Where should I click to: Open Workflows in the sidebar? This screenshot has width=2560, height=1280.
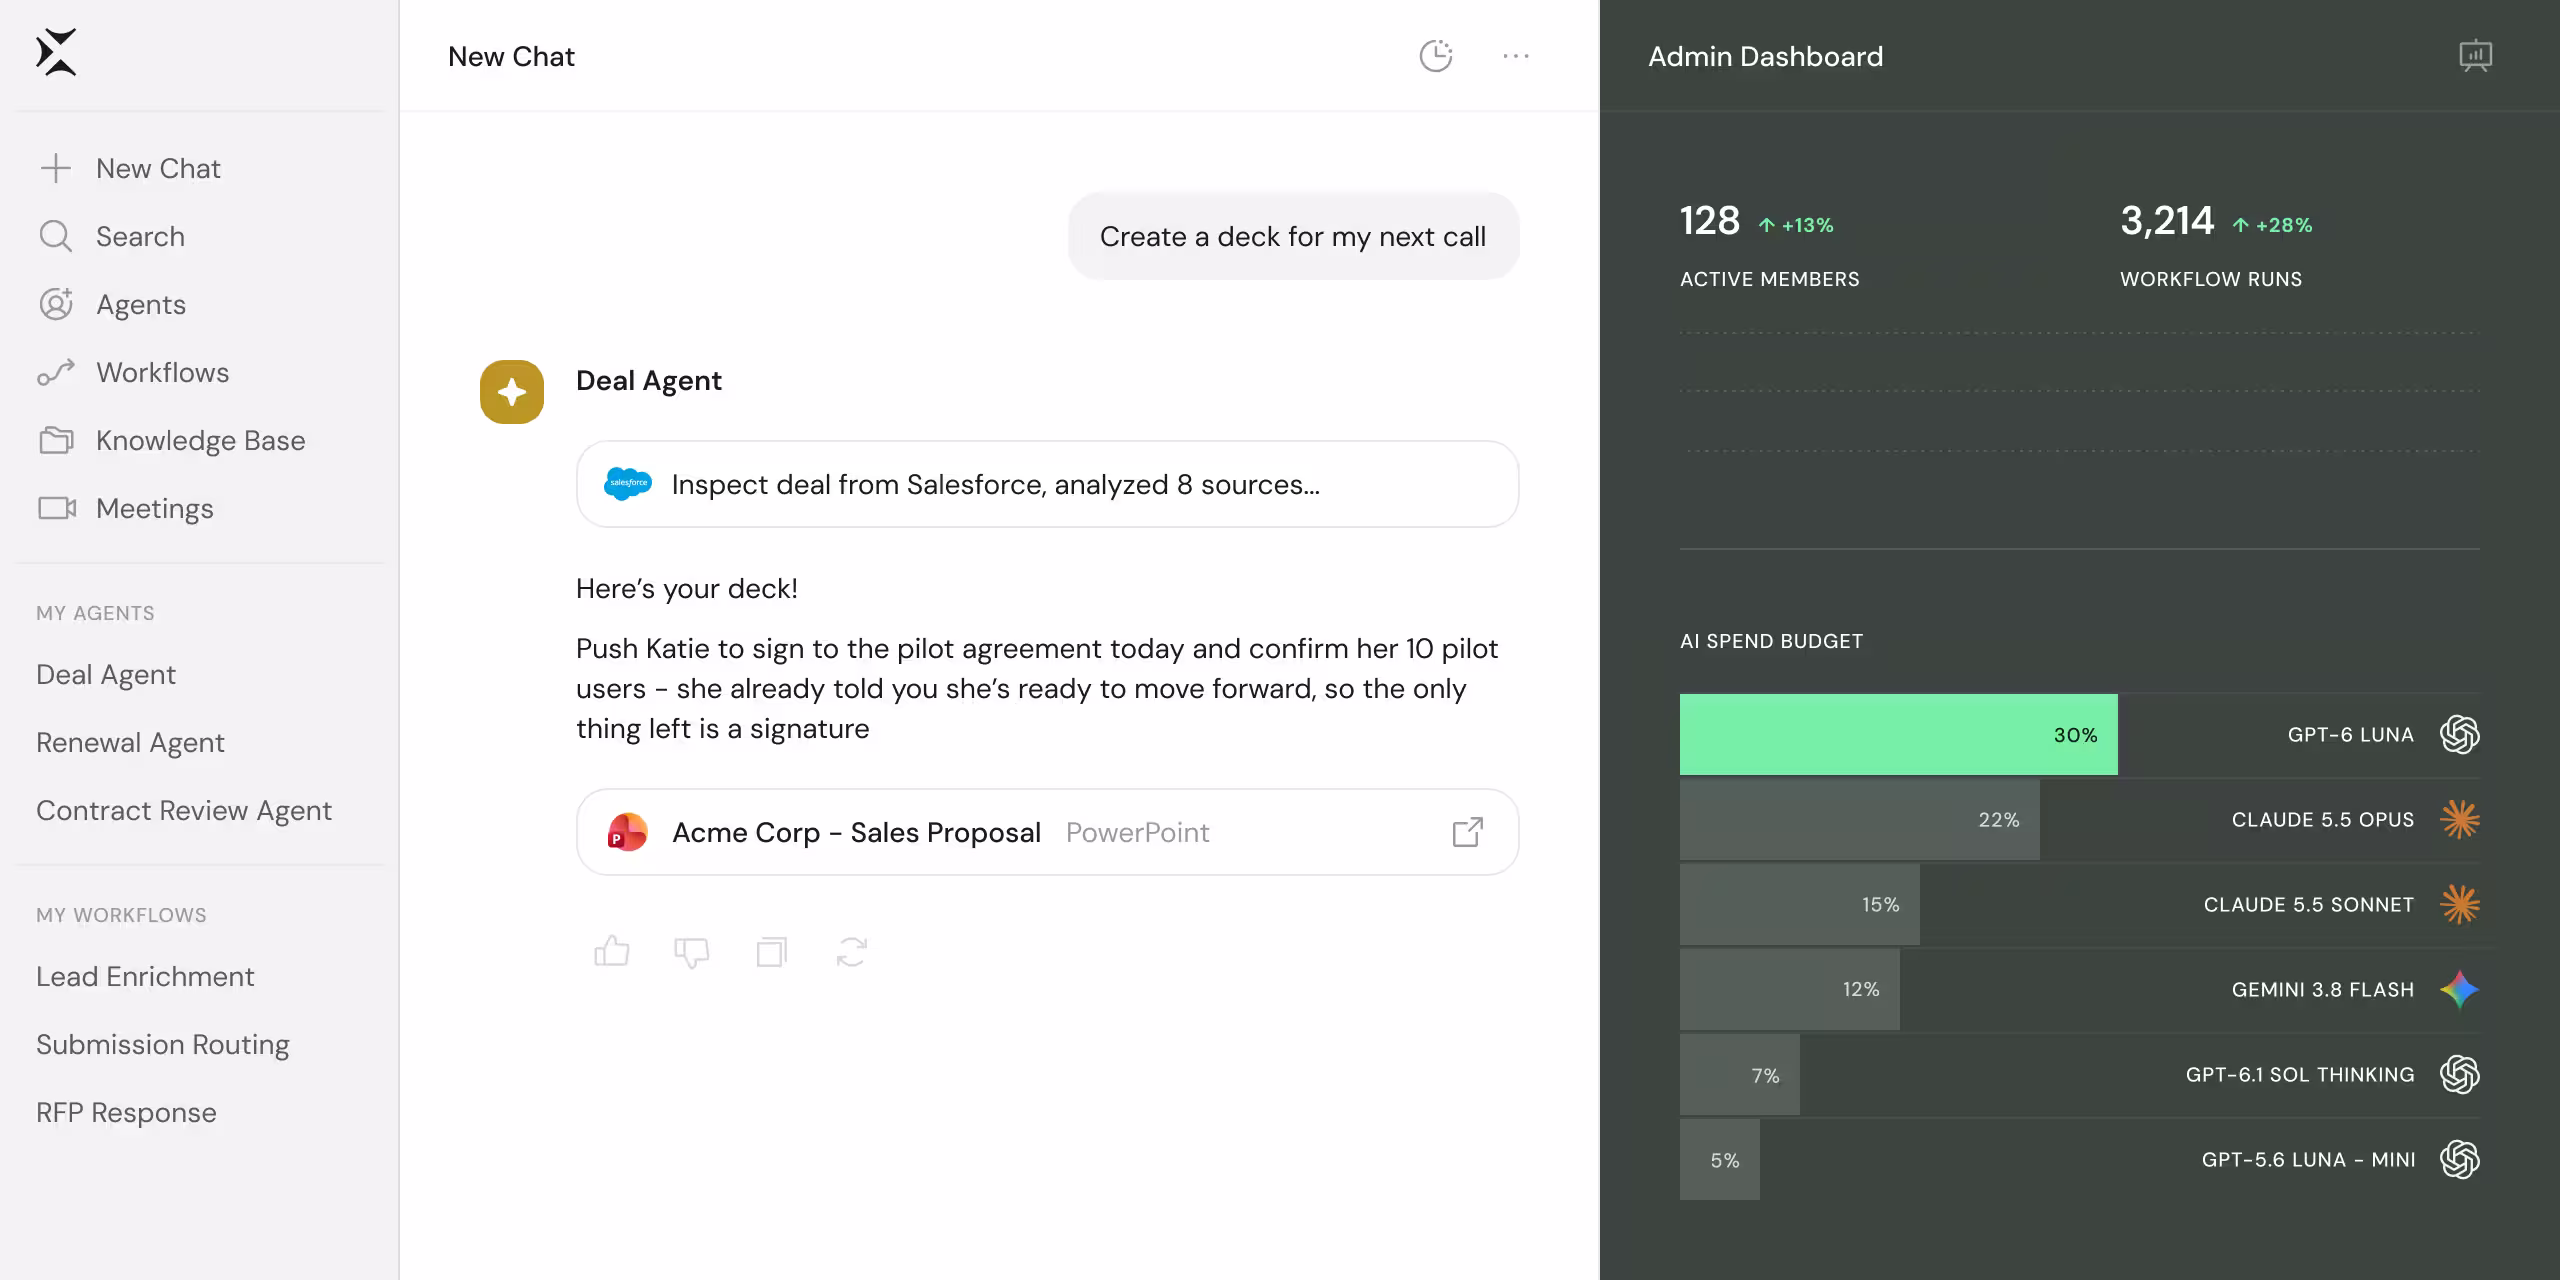pos(163,372)
